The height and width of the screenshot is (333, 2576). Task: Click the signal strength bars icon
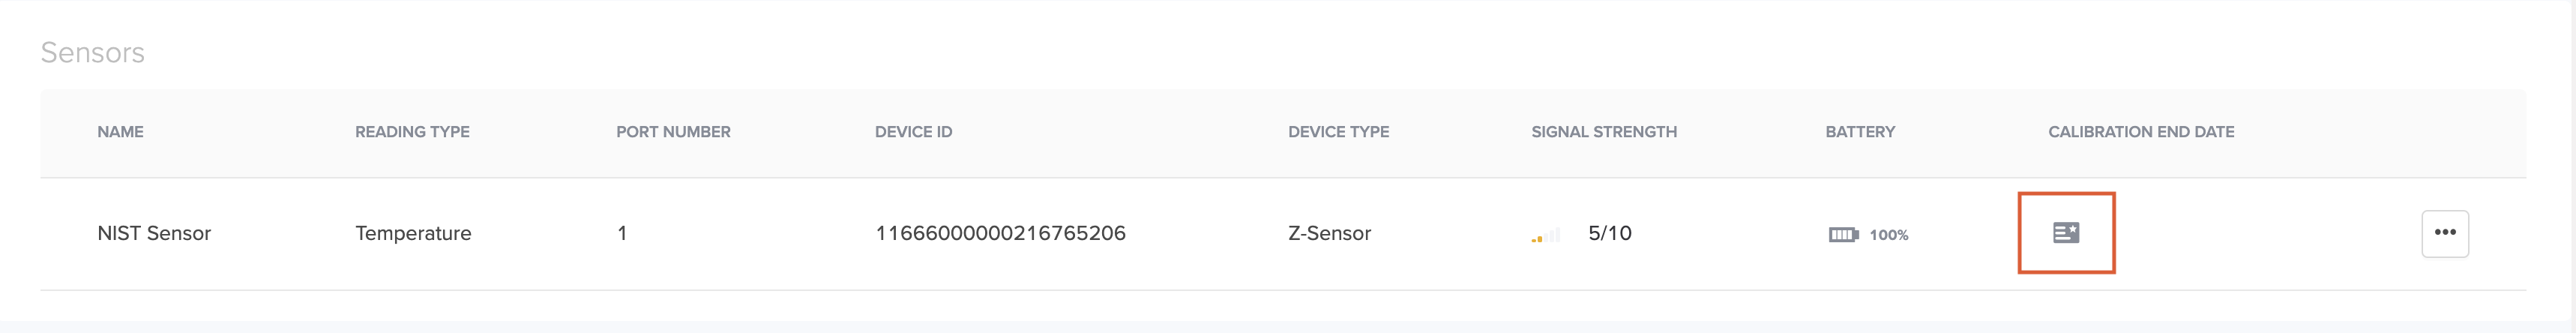click(1545, 236)
